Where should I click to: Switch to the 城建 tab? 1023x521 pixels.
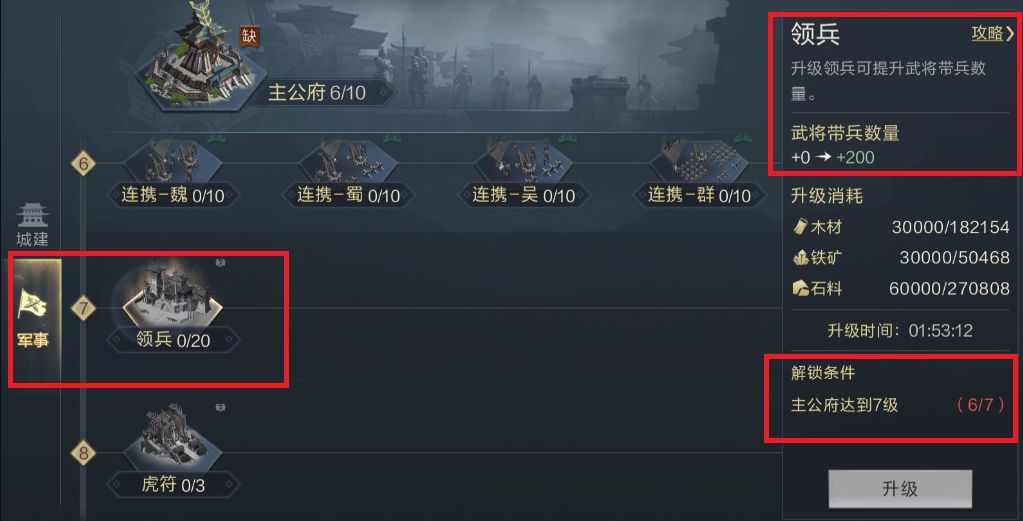coord(33,226)
